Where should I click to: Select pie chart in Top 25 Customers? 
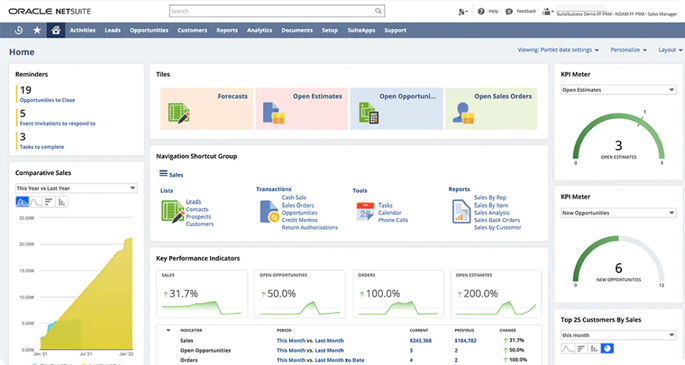click(607, 348)
